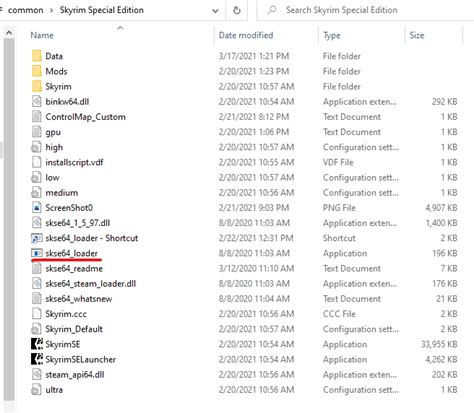Click the skse64_whatsnew document icon
Screen dimensions: 474x413
click(36, 299)
